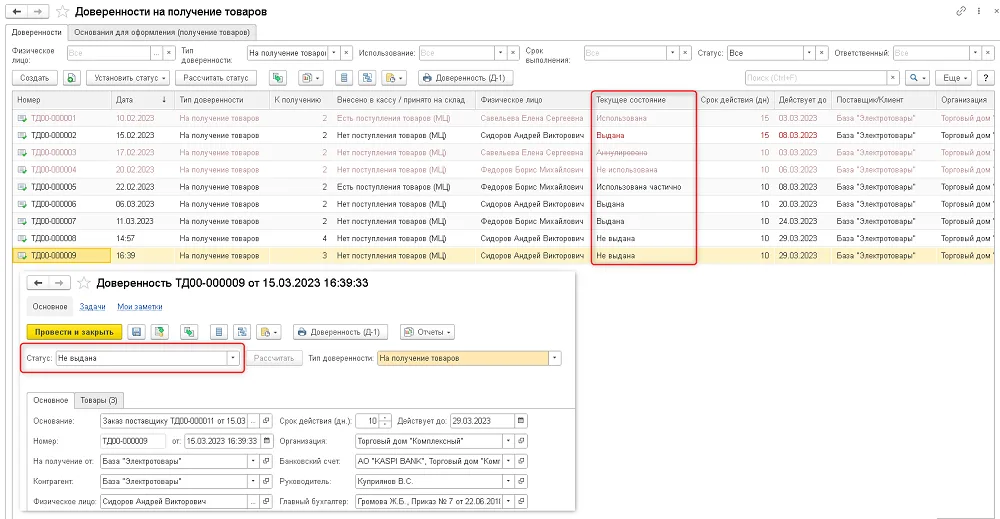Screen dimensions: 1000x519
Task: Open the Физическое лицо record in the document form
Action: (267, 501)
